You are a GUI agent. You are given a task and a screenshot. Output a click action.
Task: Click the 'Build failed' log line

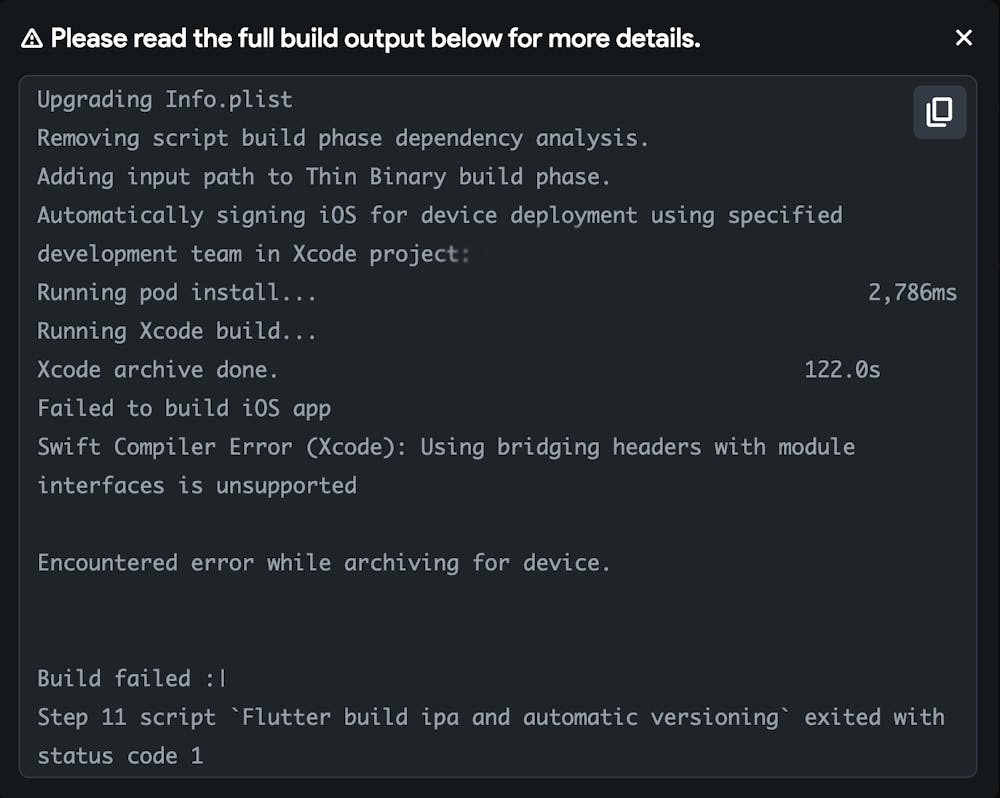coord(130,678)
